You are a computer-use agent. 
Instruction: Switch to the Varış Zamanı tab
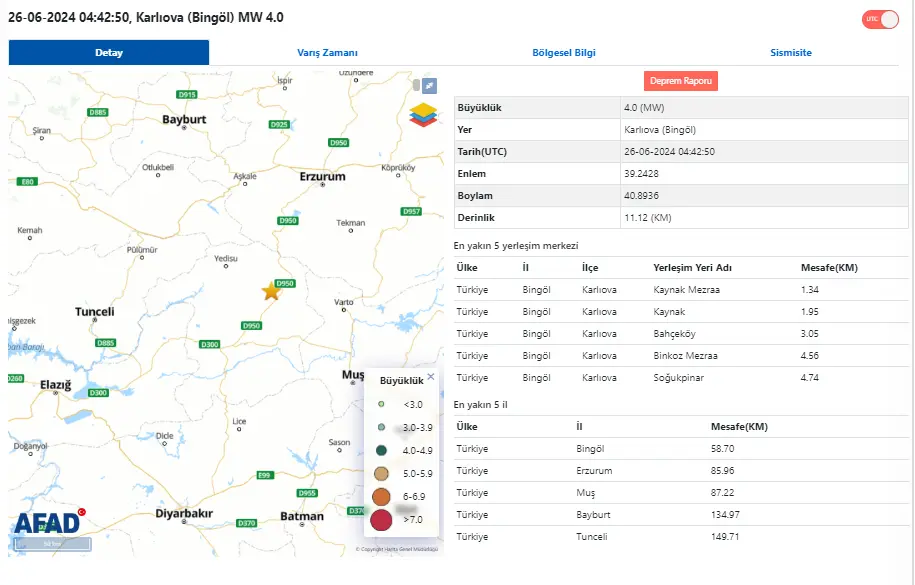click(327, 53)
